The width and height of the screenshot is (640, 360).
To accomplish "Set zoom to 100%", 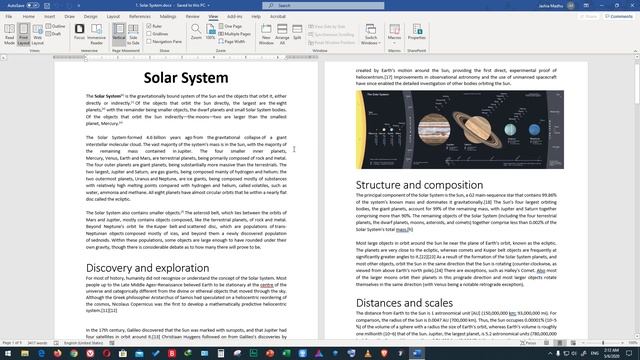I will (210, 32).
